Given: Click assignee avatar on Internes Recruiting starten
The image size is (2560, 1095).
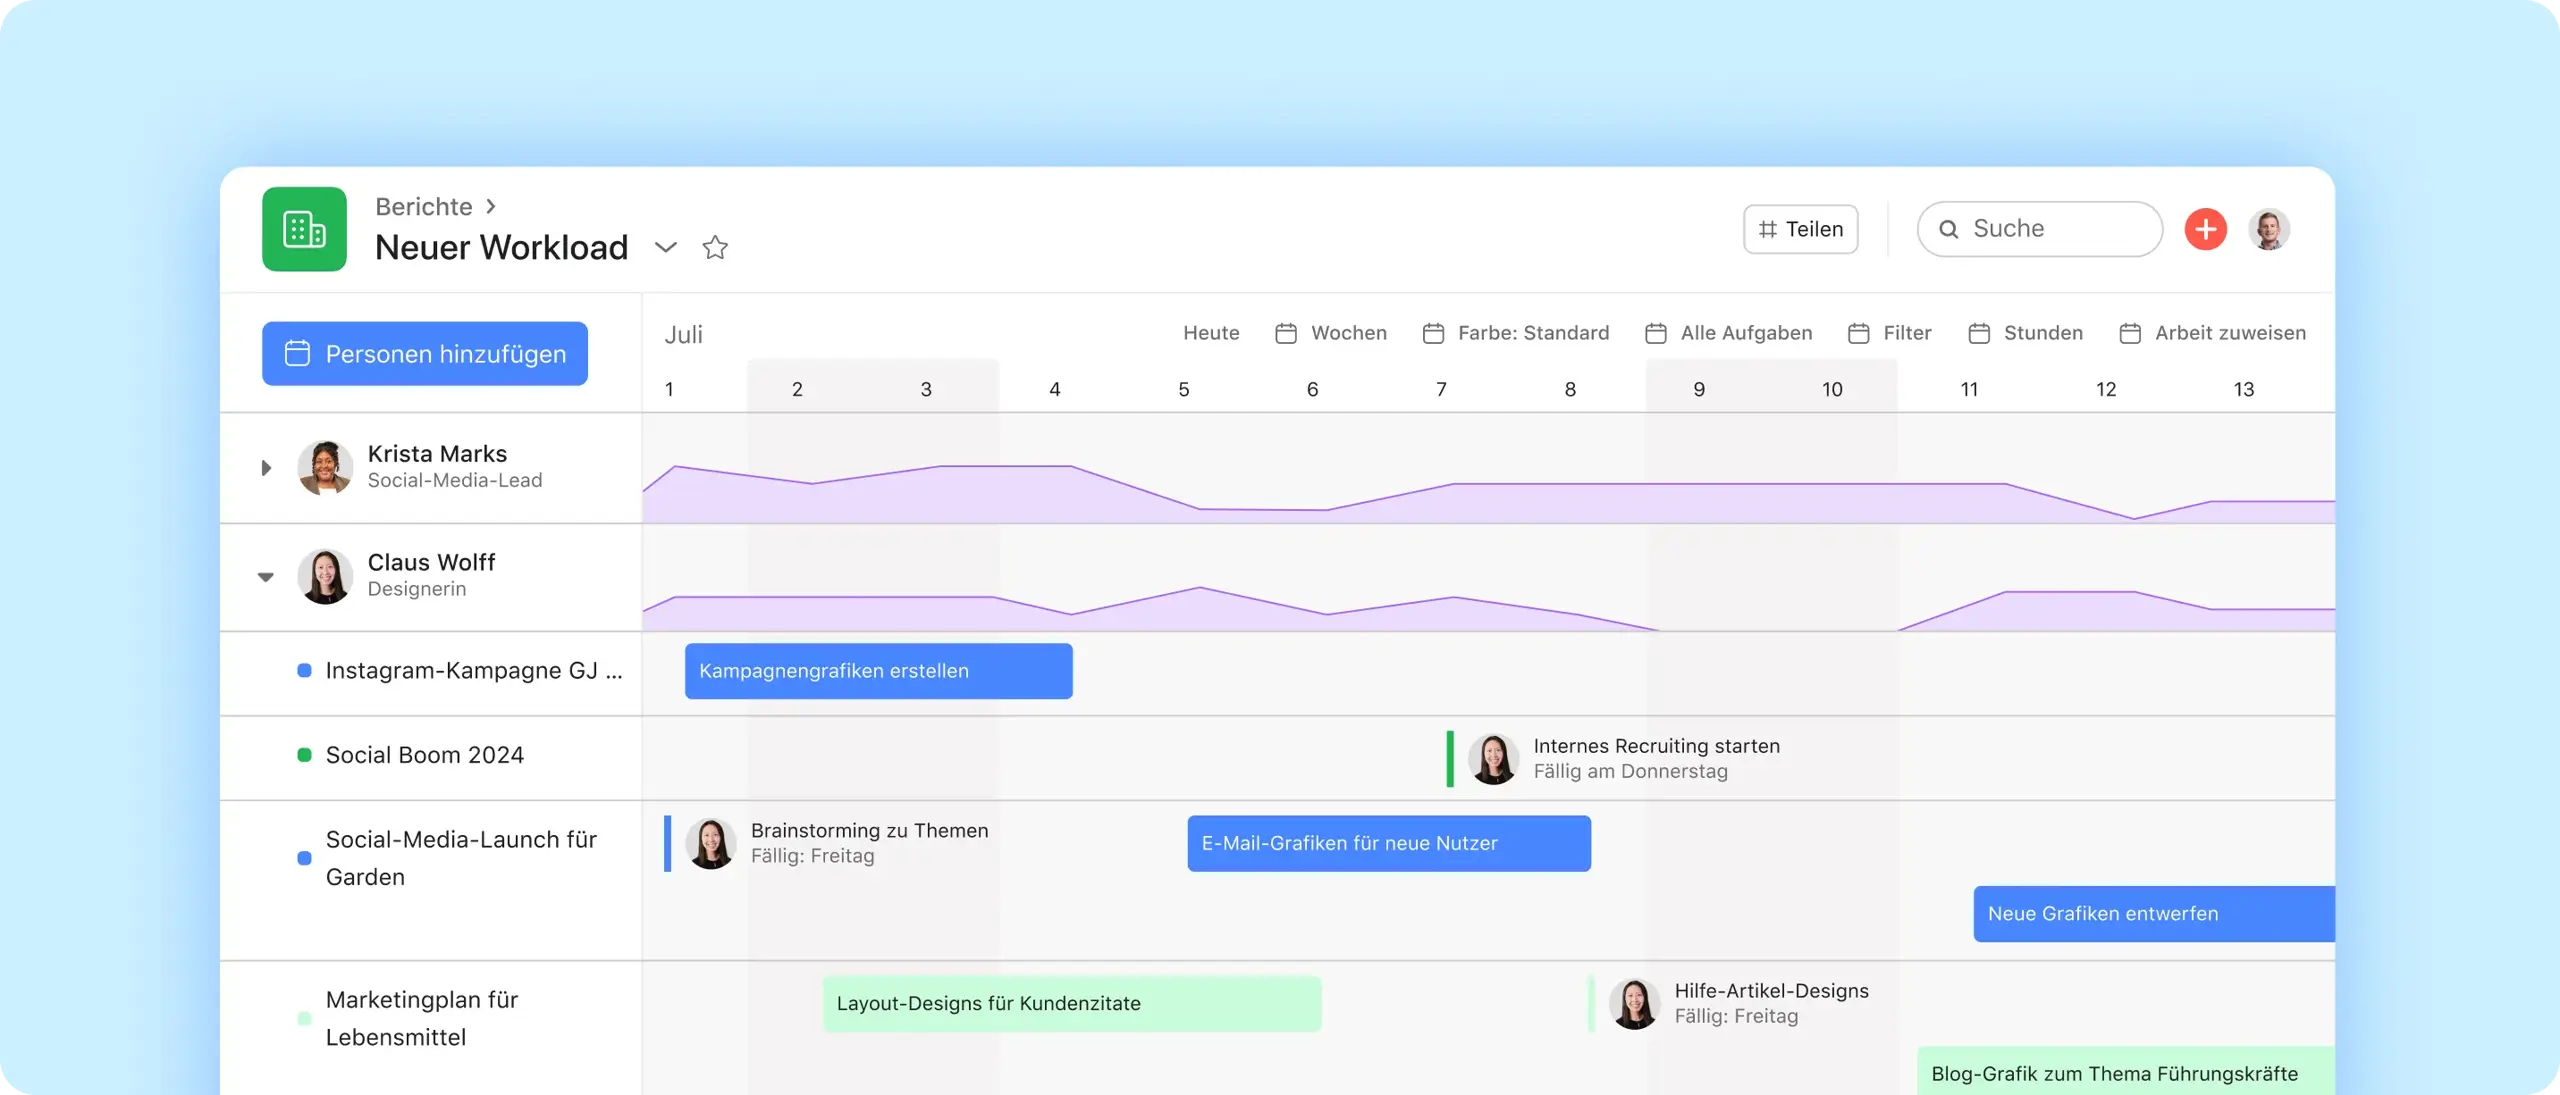Looking at the screenshot, I should 1493,758.
